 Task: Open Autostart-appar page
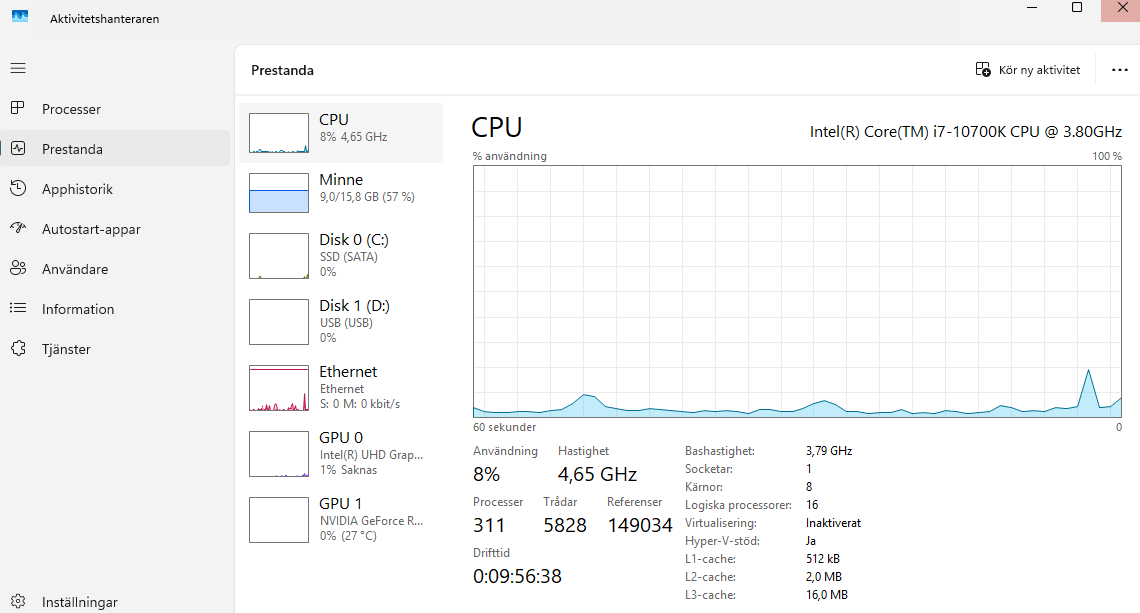pos(115,229)
